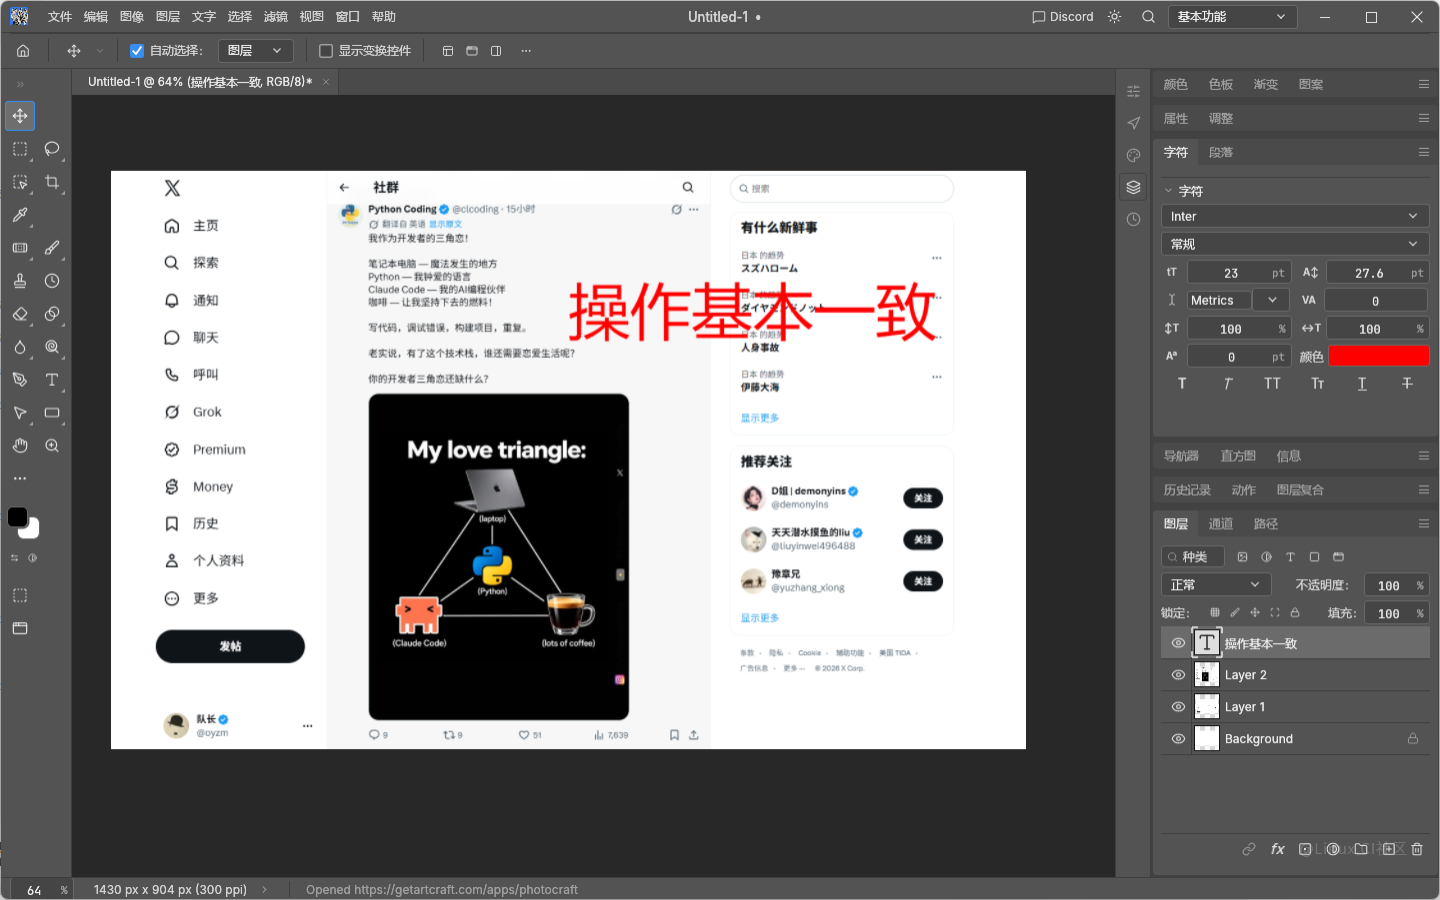Select the Brush tool

click(52, 248)
